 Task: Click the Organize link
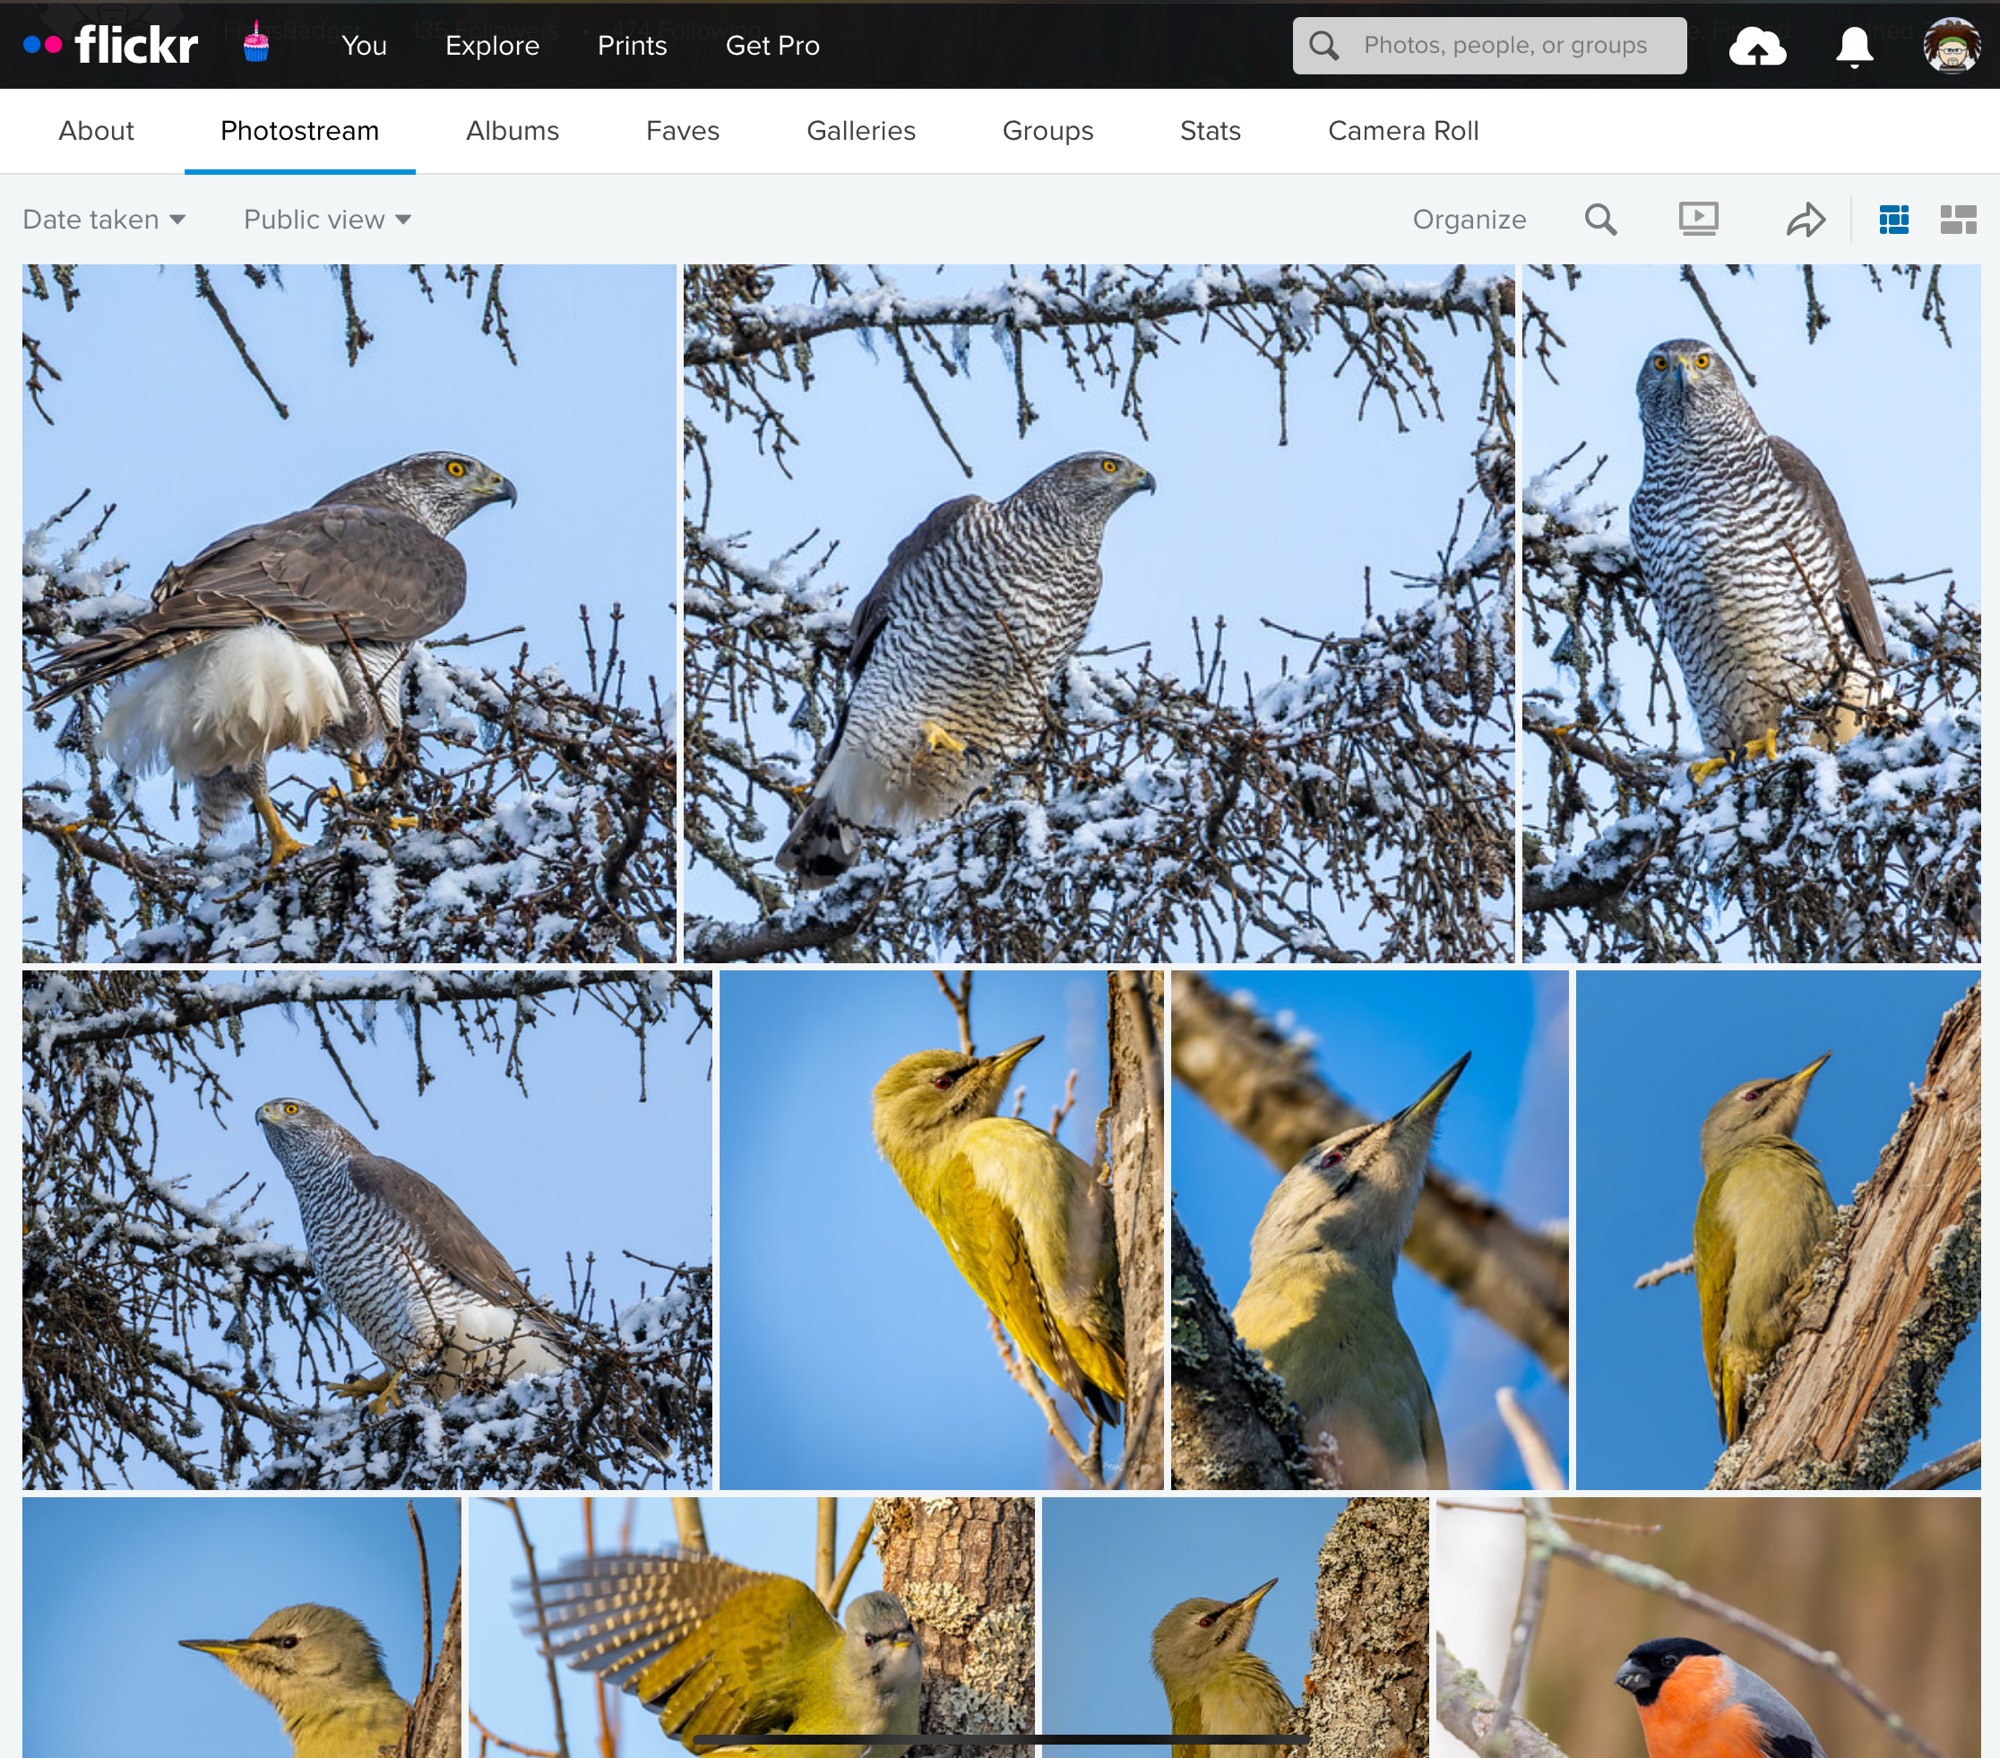[1468, 219]
